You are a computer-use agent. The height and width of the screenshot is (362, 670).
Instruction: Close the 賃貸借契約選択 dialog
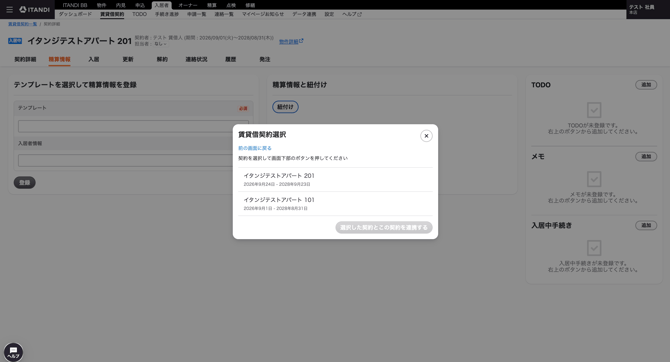point(426,136)
